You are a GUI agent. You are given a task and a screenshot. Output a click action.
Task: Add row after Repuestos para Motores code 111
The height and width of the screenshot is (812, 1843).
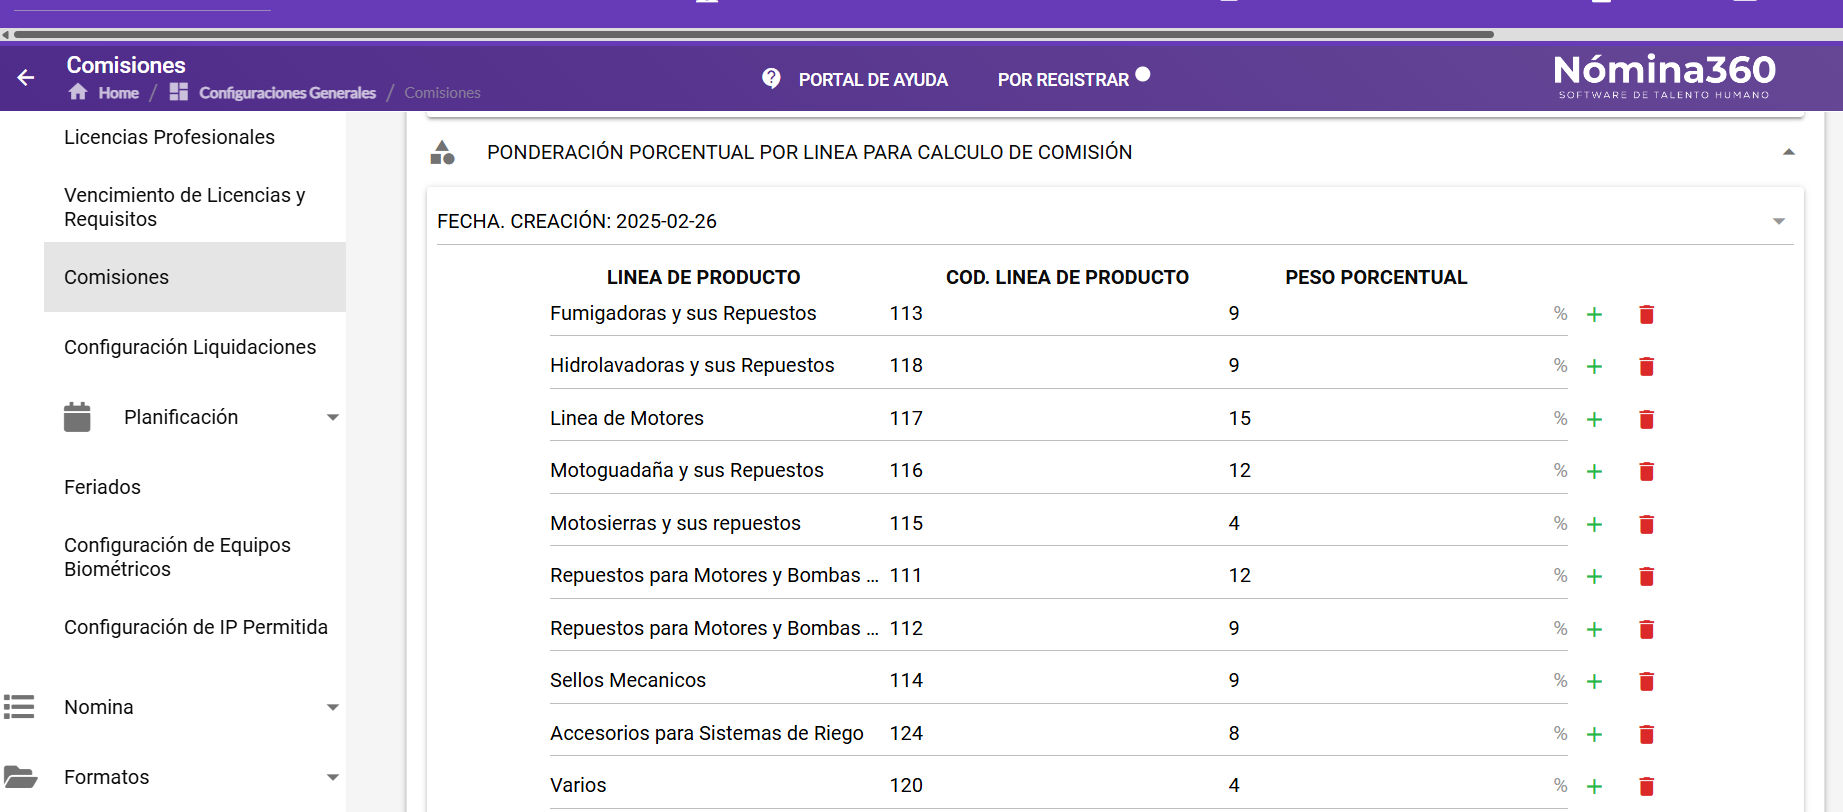tap(1594, 576)
